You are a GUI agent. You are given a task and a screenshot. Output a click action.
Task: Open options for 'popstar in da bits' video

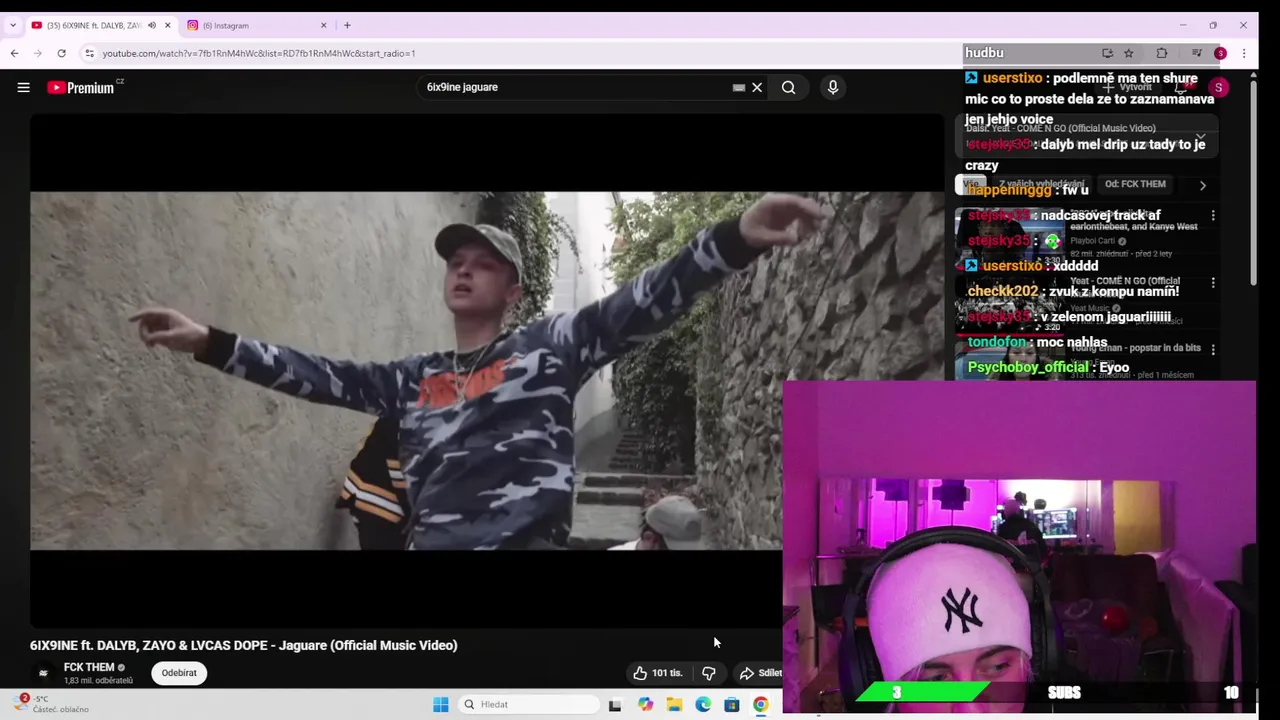coord(1213,350)
